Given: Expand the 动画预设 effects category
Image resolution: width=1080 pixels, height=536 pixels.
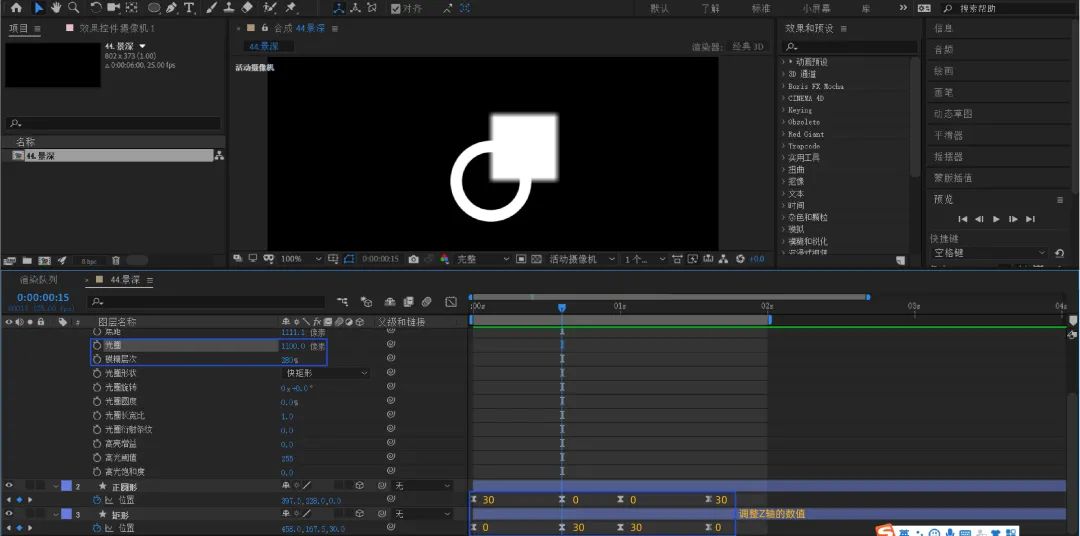Looking at the screenshot, I should click(784, 62).
